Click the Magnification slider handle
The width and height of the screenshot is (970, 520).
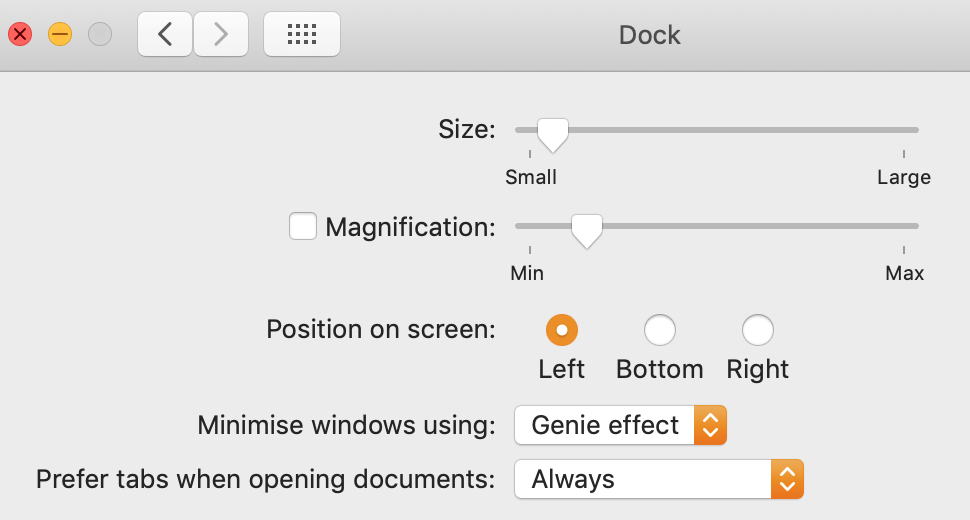pyautogui.click(x=586, y=229)
